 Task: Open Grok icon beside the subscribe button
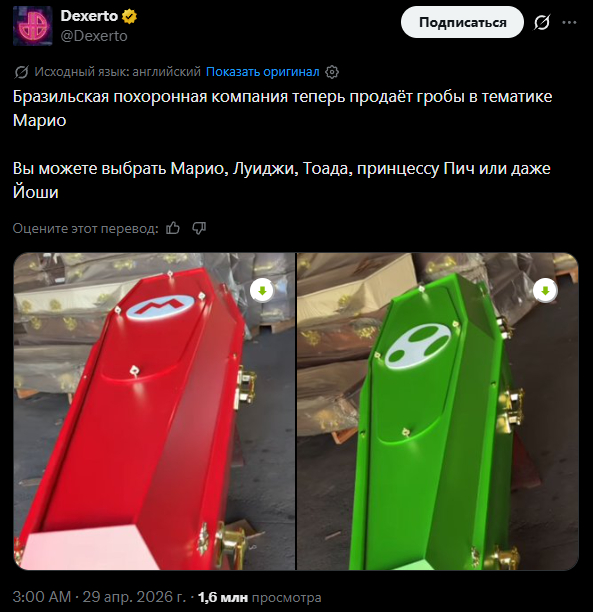click(x=542, y=22)
